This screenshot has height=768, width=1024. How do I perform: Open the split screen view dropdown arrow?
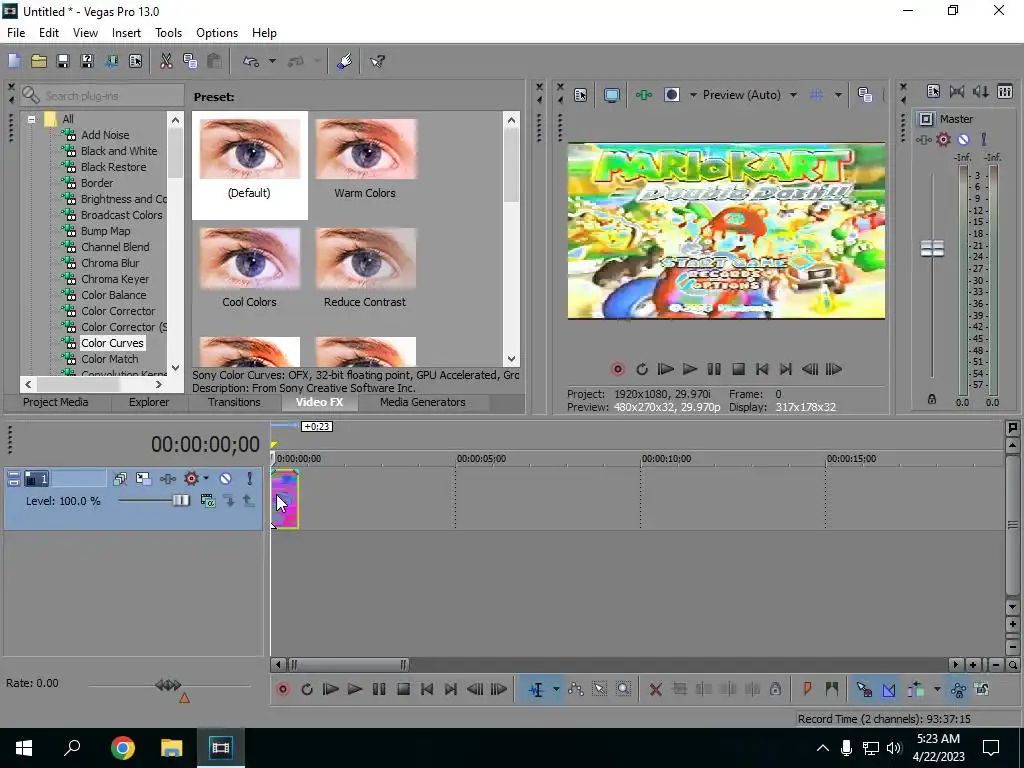coord(693,95)
